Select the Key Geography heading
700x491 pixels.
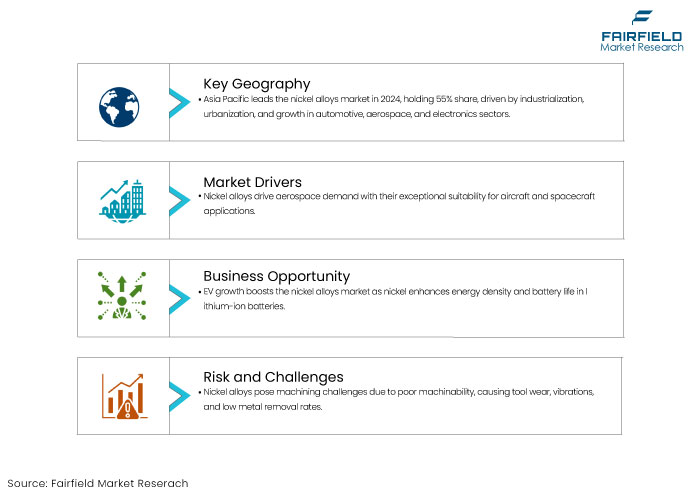tap(257, 84)
